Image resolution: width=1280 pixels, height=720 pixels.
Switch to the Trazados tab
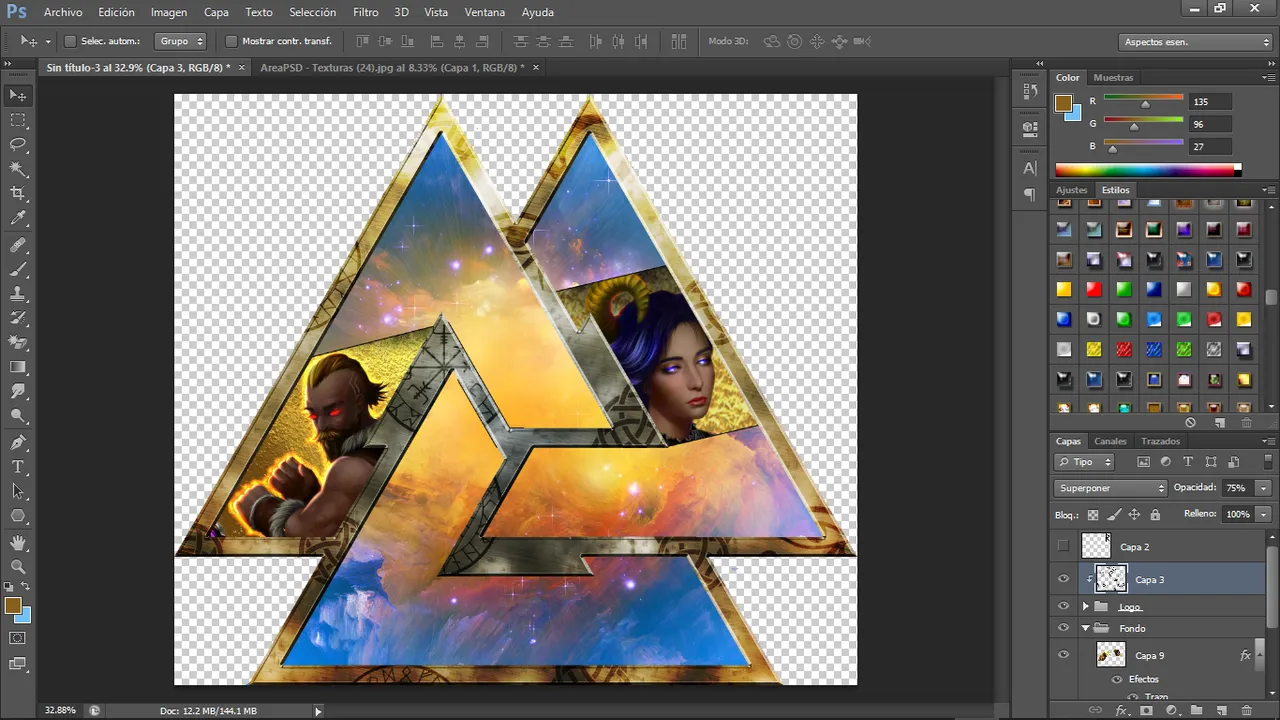point(1160,441)
